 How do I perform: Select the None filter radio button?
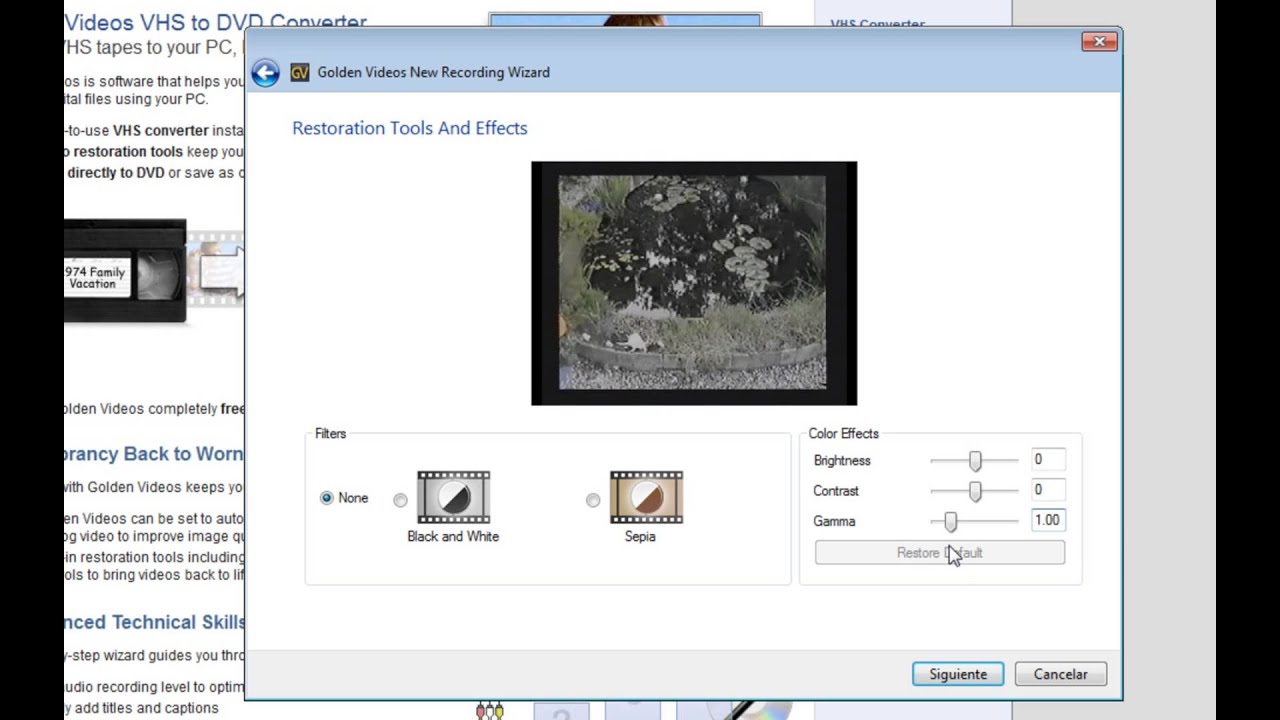click(326, 498)
